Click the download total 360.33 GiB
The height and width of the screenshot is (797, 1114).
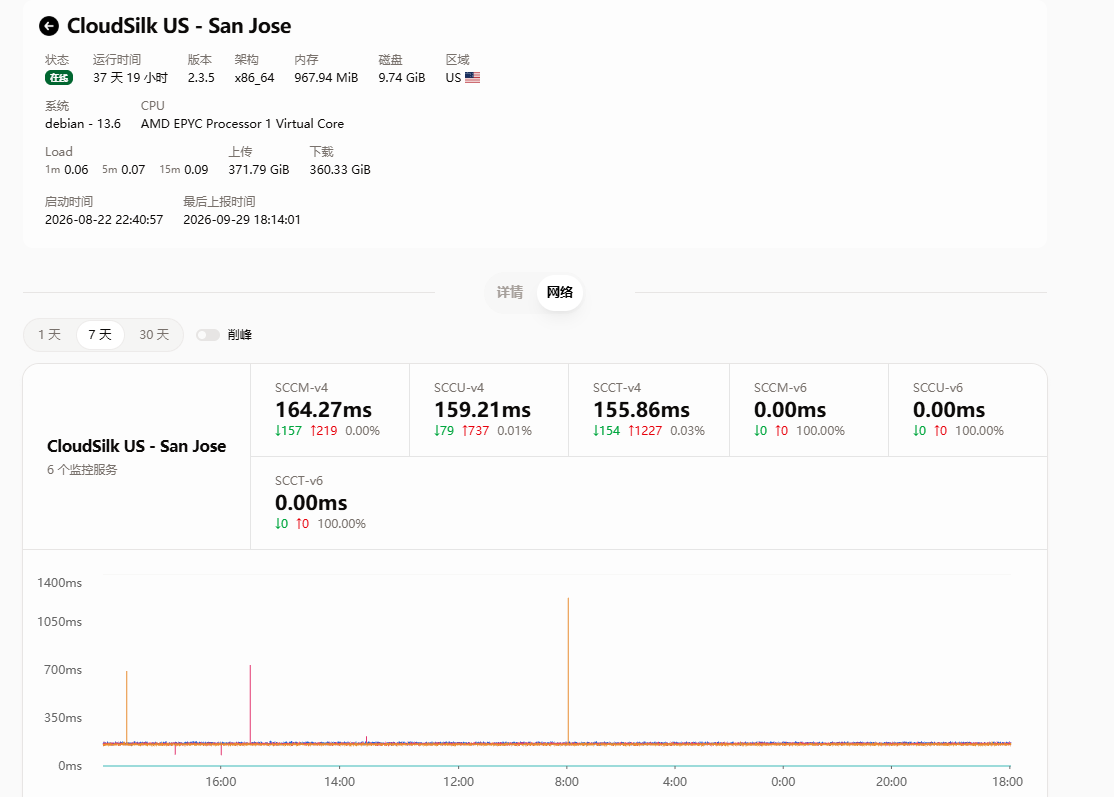[340, 170]
